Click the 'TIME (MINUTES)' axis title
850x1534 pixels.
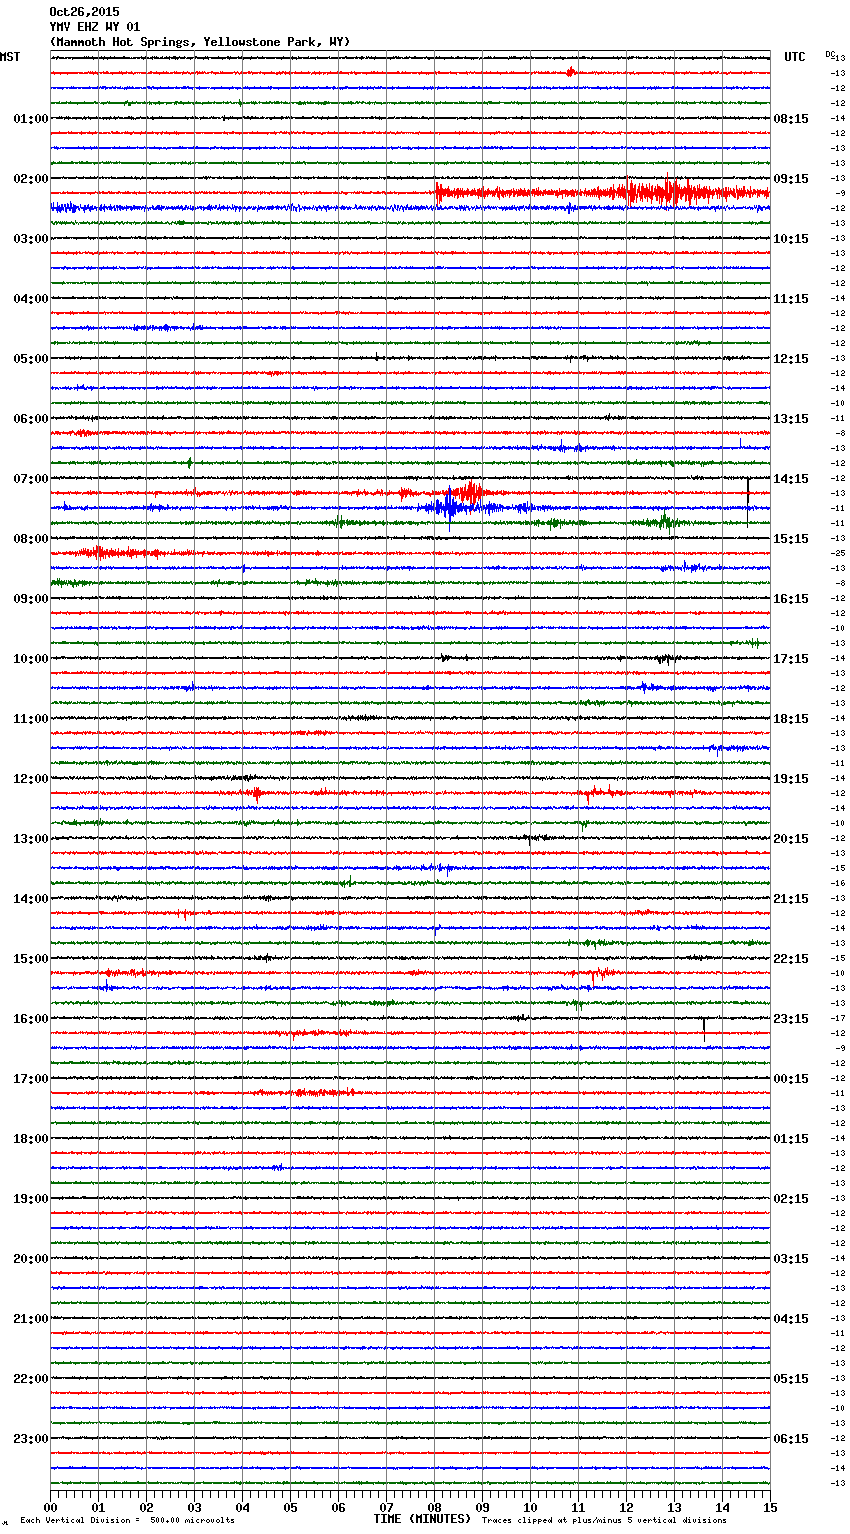coord(422,1519)
